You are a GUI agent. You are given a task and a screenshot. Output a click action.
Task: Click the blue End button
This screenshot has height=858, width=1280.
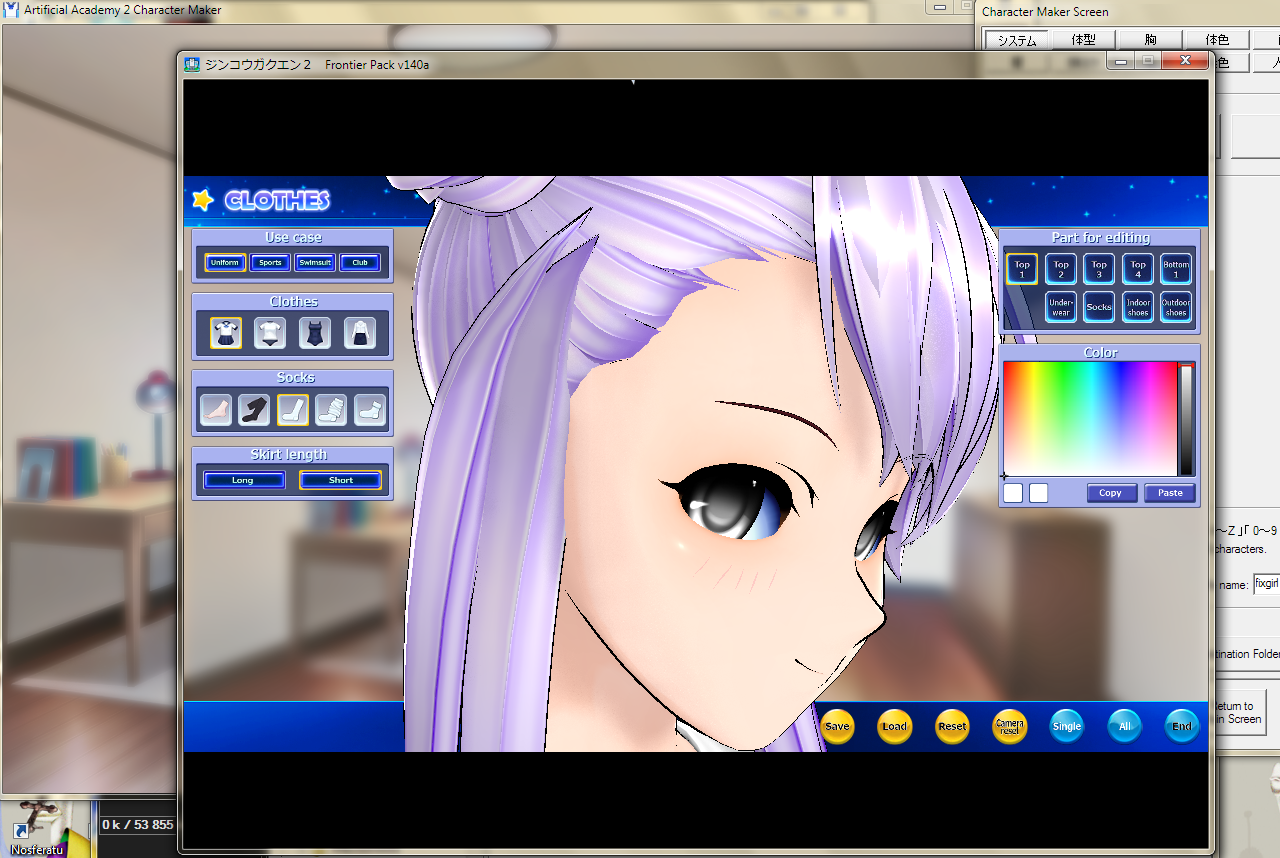coord(1182,726)
